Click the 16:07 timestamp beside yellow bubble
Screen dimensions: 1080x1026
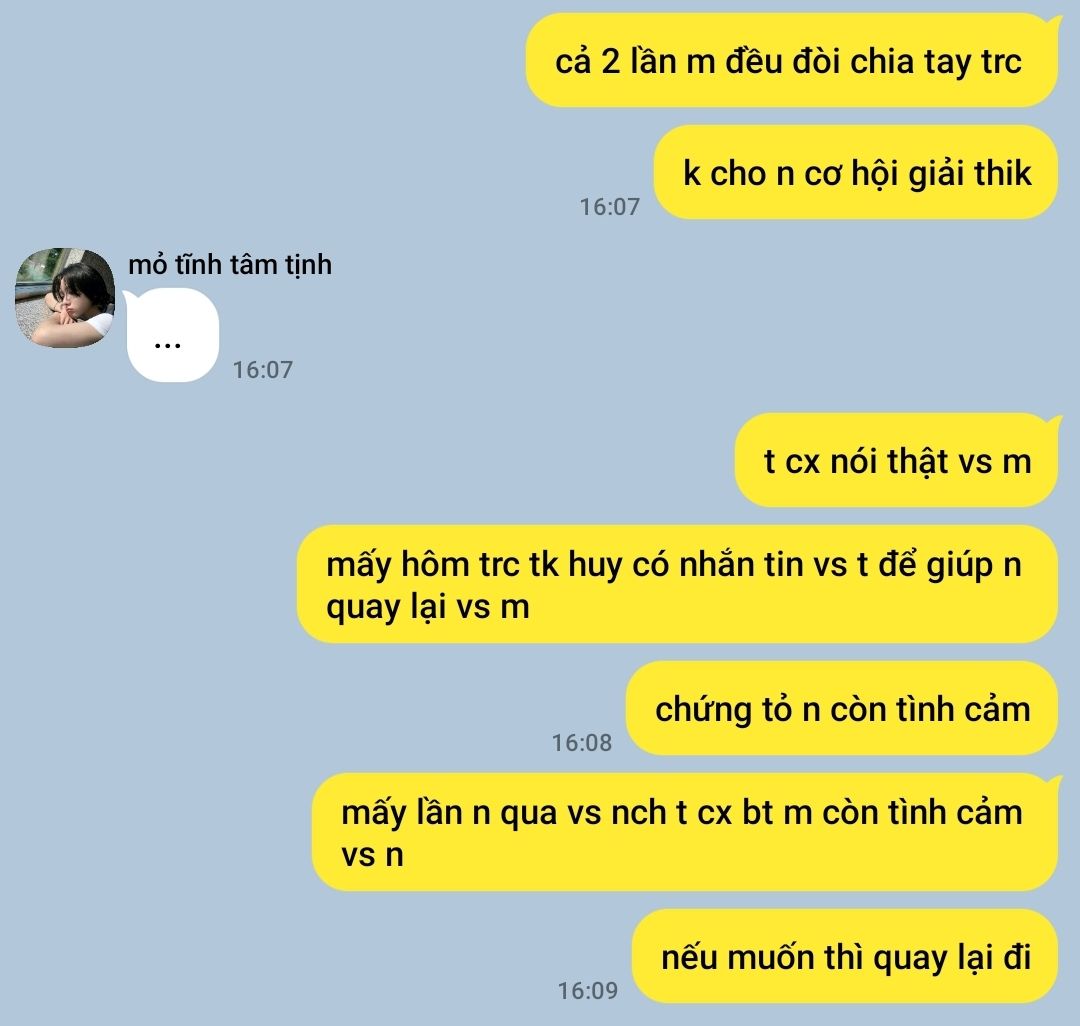pos(610,207)
